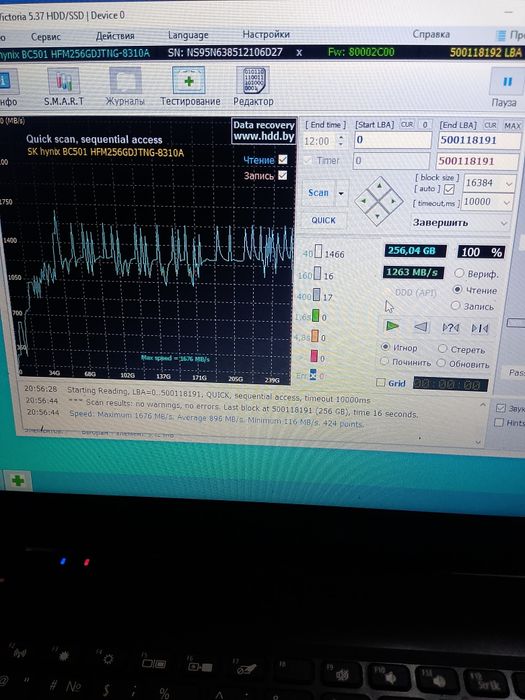The width and height of the screenshot is (525, 700).
Task: Click the 400 ms grey block indicator
Action: [317, 295]
